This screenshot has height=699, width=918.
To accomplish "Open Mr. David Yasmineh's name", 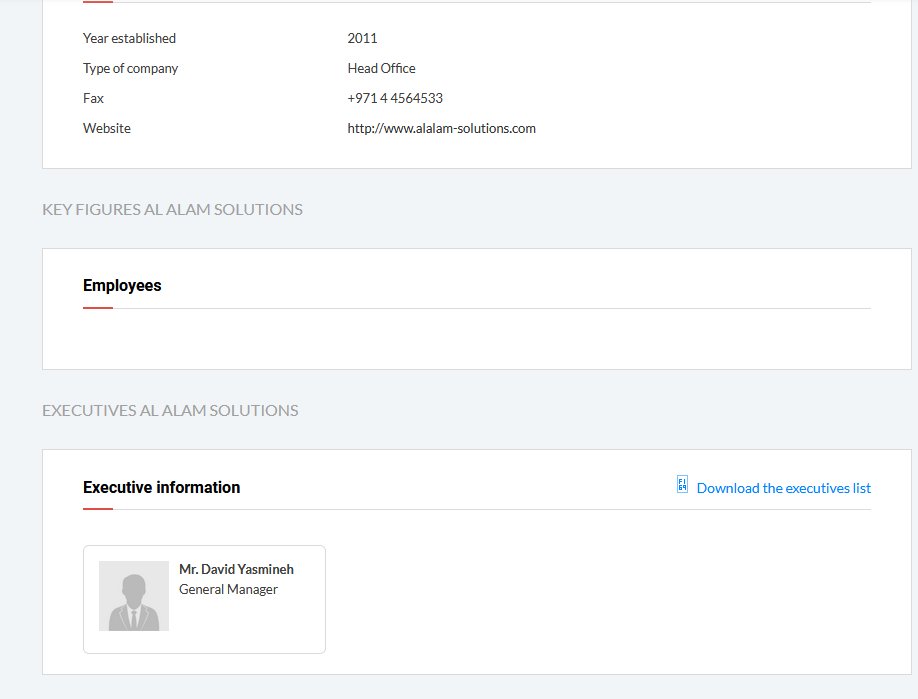I will (236, 569).
